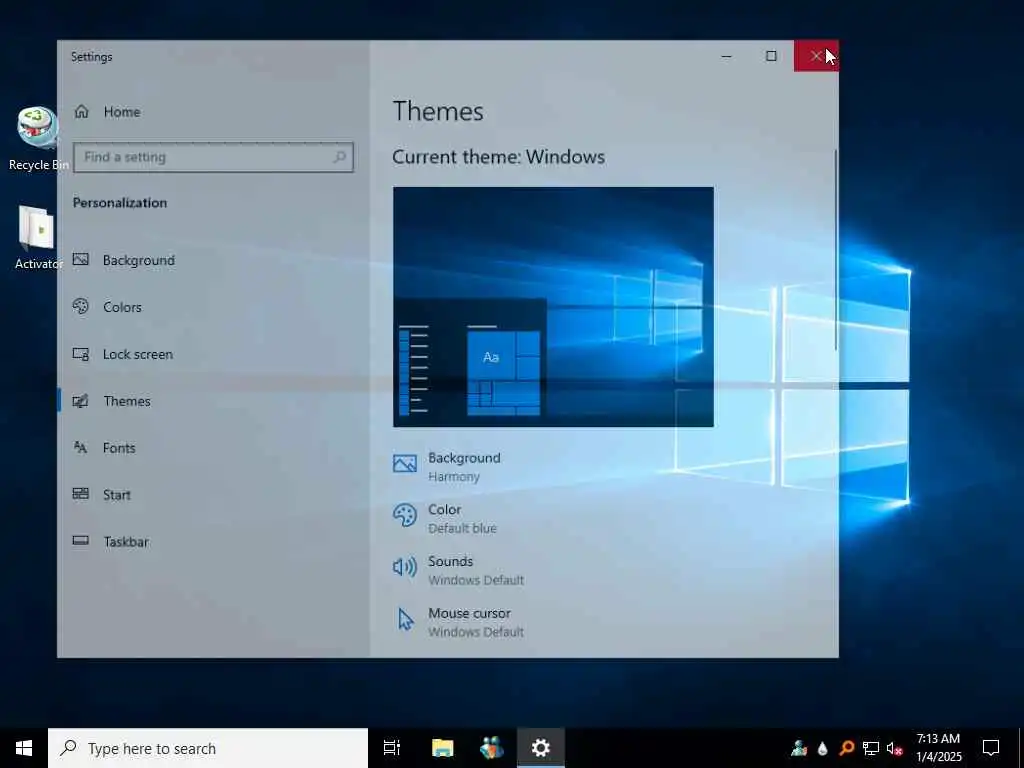
Task: Click the Mouse cursor arrow icon
Action: pyautogui.click(x=405, y=619)
